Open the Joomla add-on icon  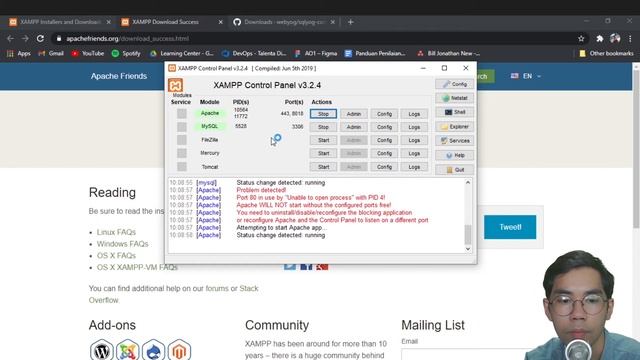(127, 351)
